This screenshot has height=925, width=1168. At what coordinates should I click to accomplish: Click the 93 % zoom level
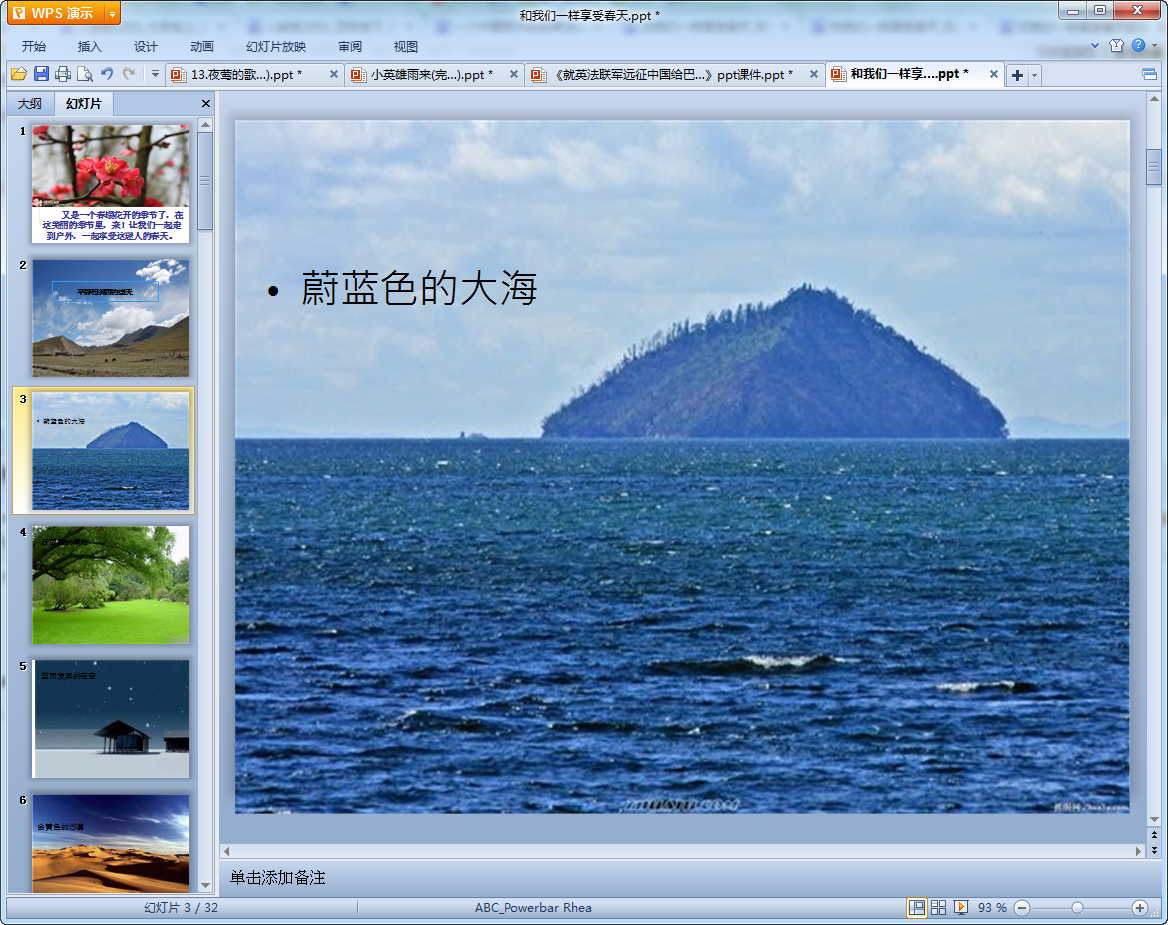click(x=992, y=907)
